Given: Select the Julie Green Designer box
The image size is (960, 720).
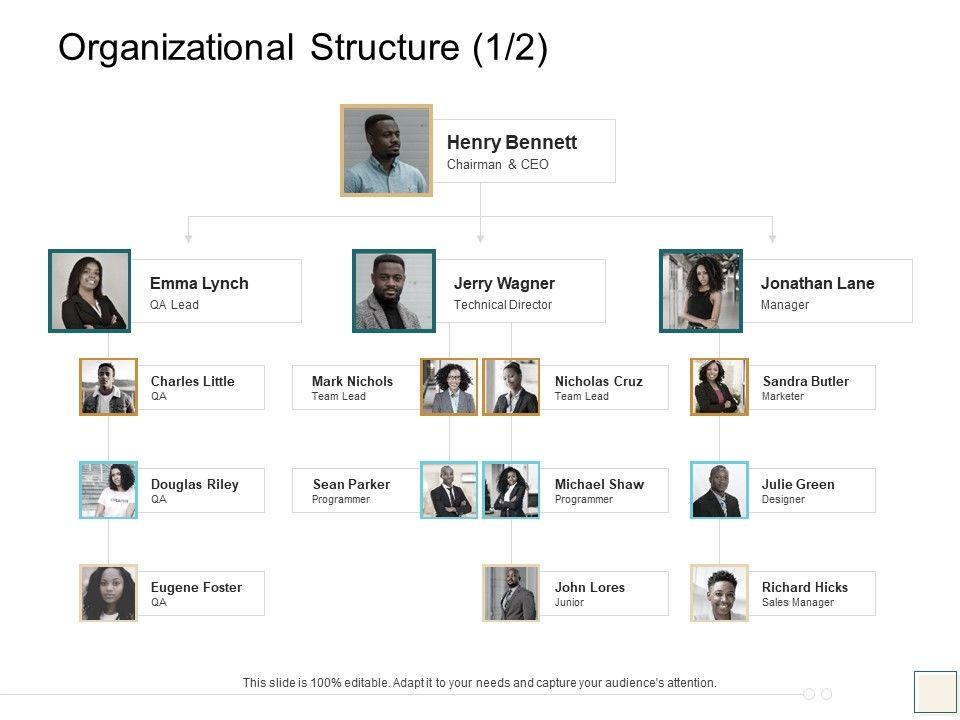Looking at the screenshot, I should tap(811, 490).
